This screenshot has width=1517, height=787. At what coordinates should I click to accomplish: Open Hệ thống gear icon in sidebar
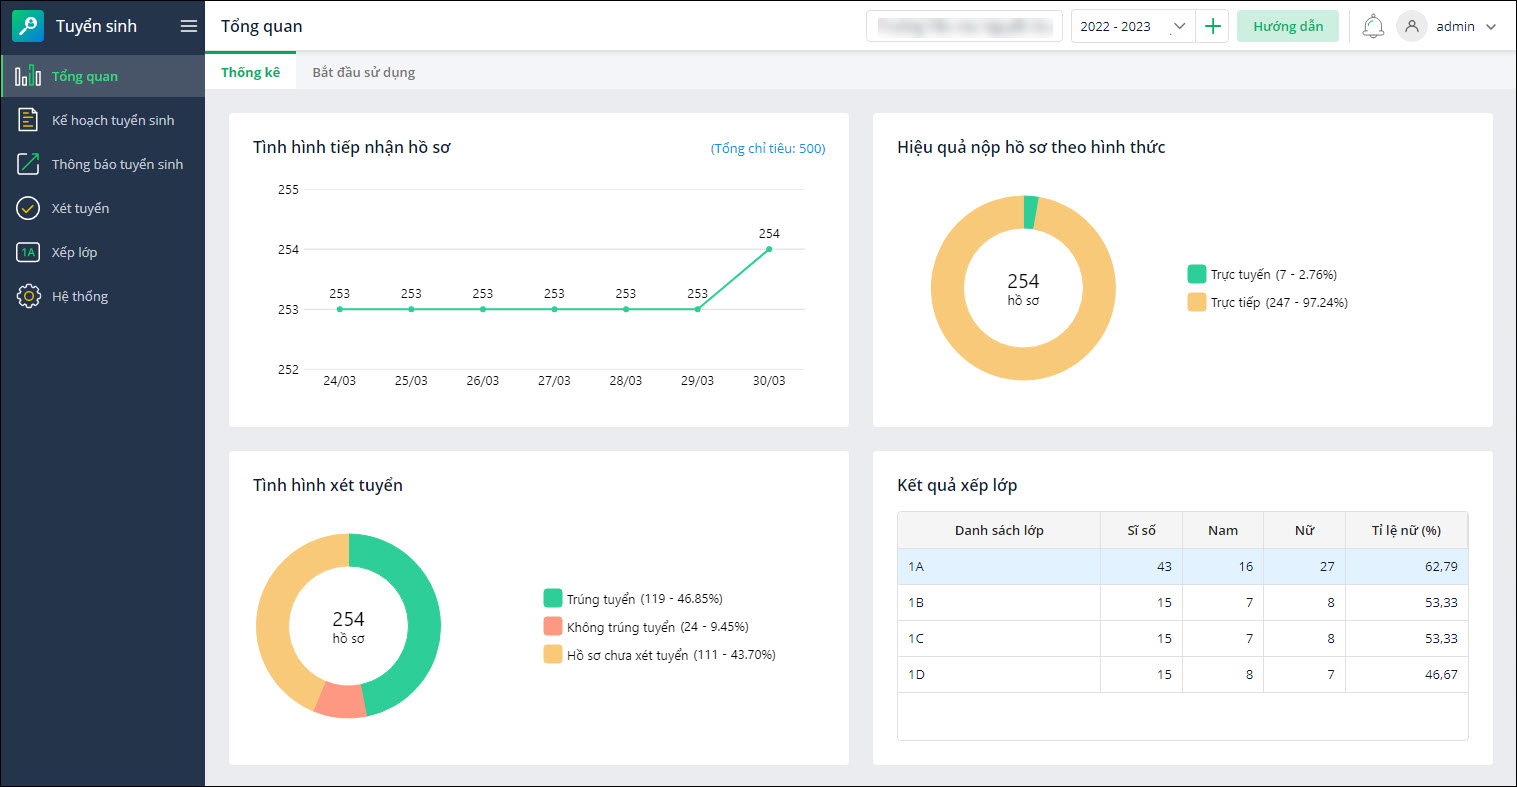click(x=28, y=296)
